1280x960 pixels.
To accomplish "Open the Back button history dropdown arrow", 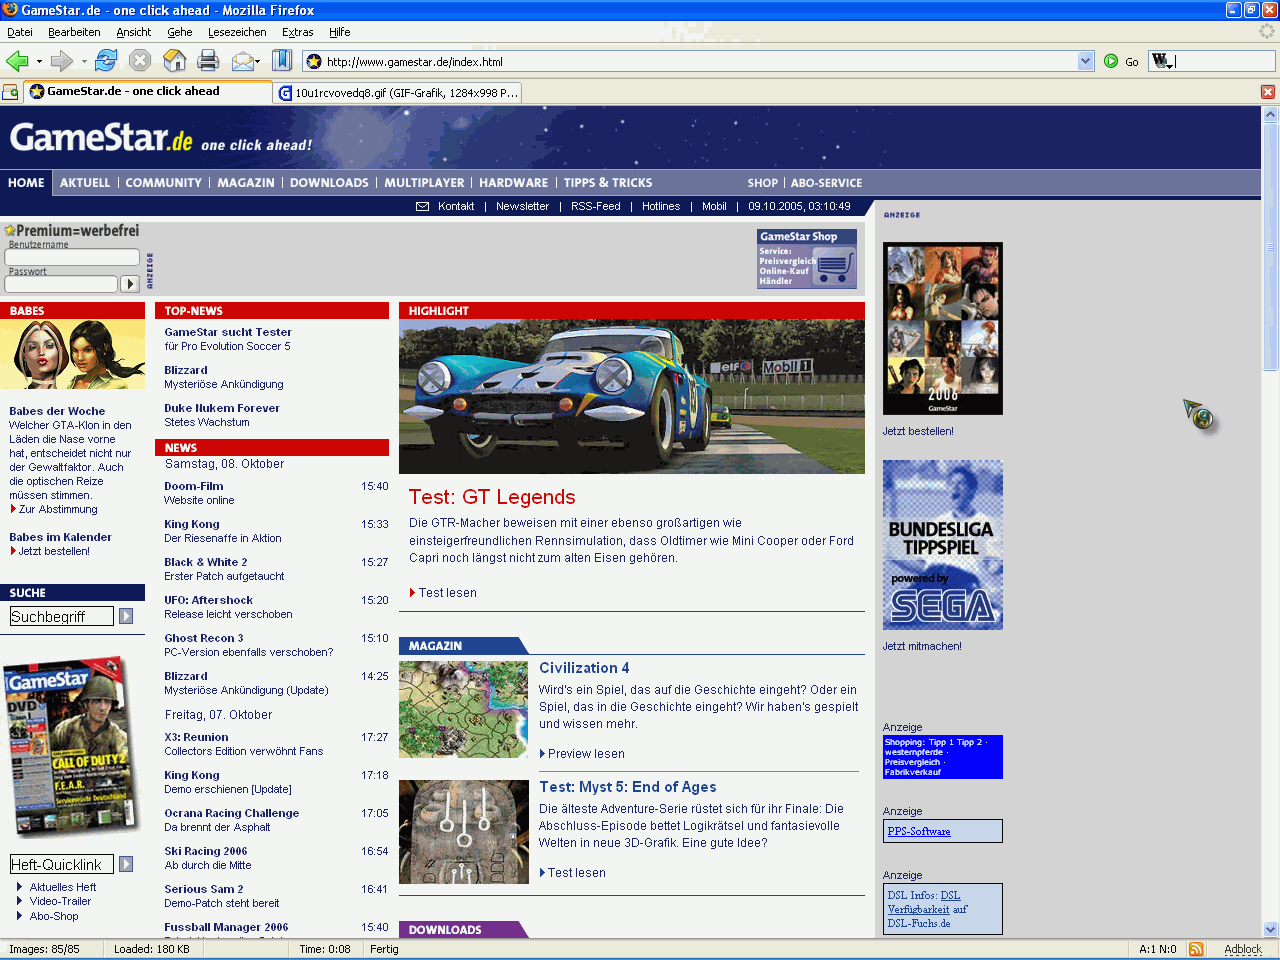I will [x=38, y=62].
